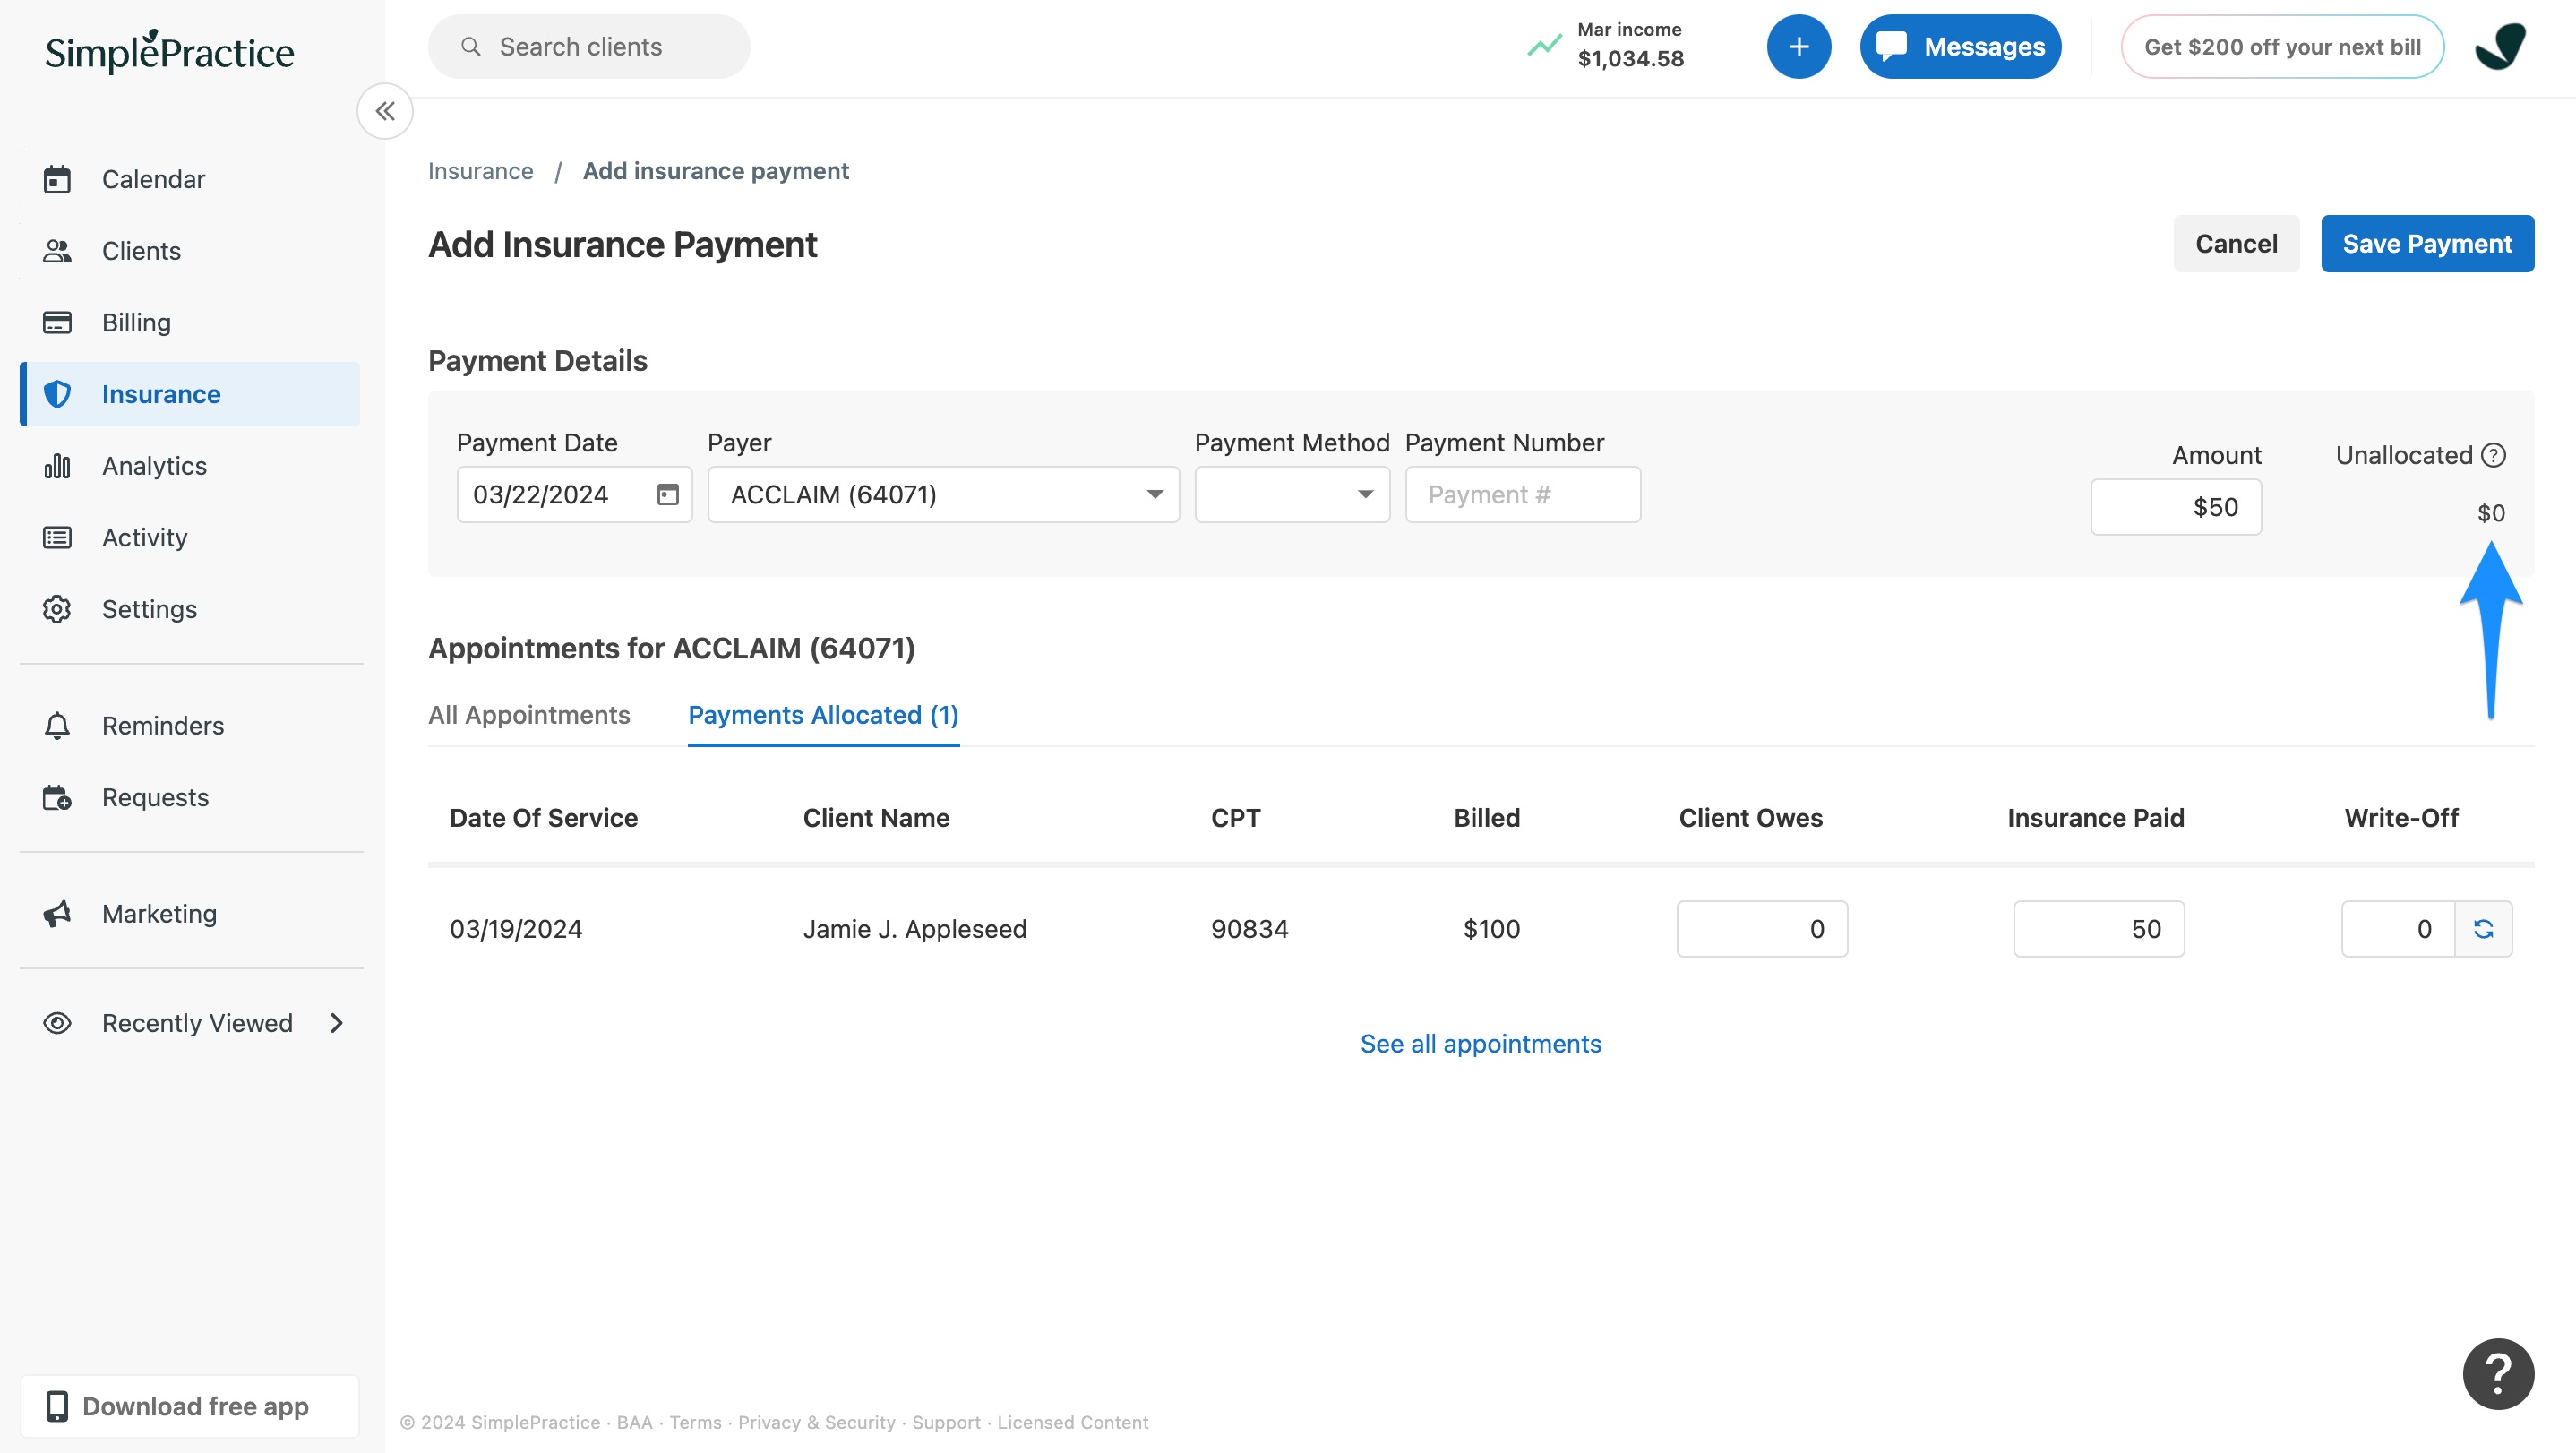Click the income trend line icon
The image size is (2576, 1453).
coord(1544,46)
